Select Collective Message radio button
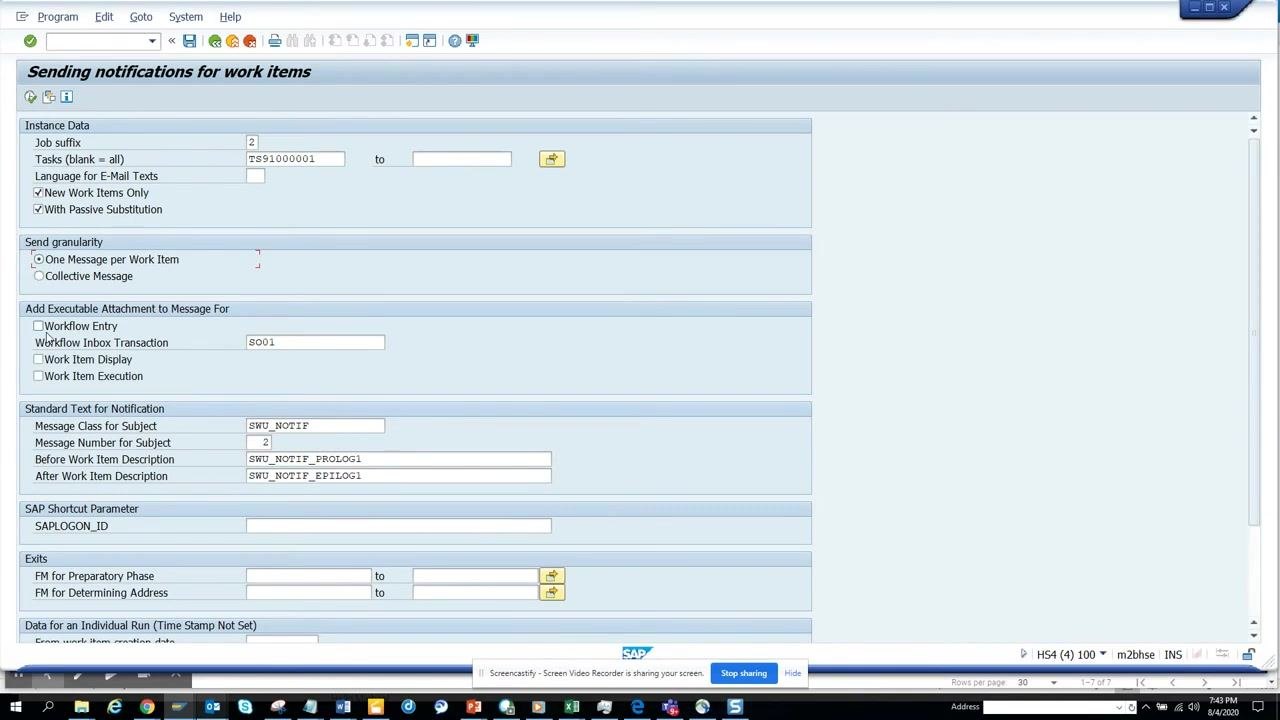 click(x=39, y=276)
